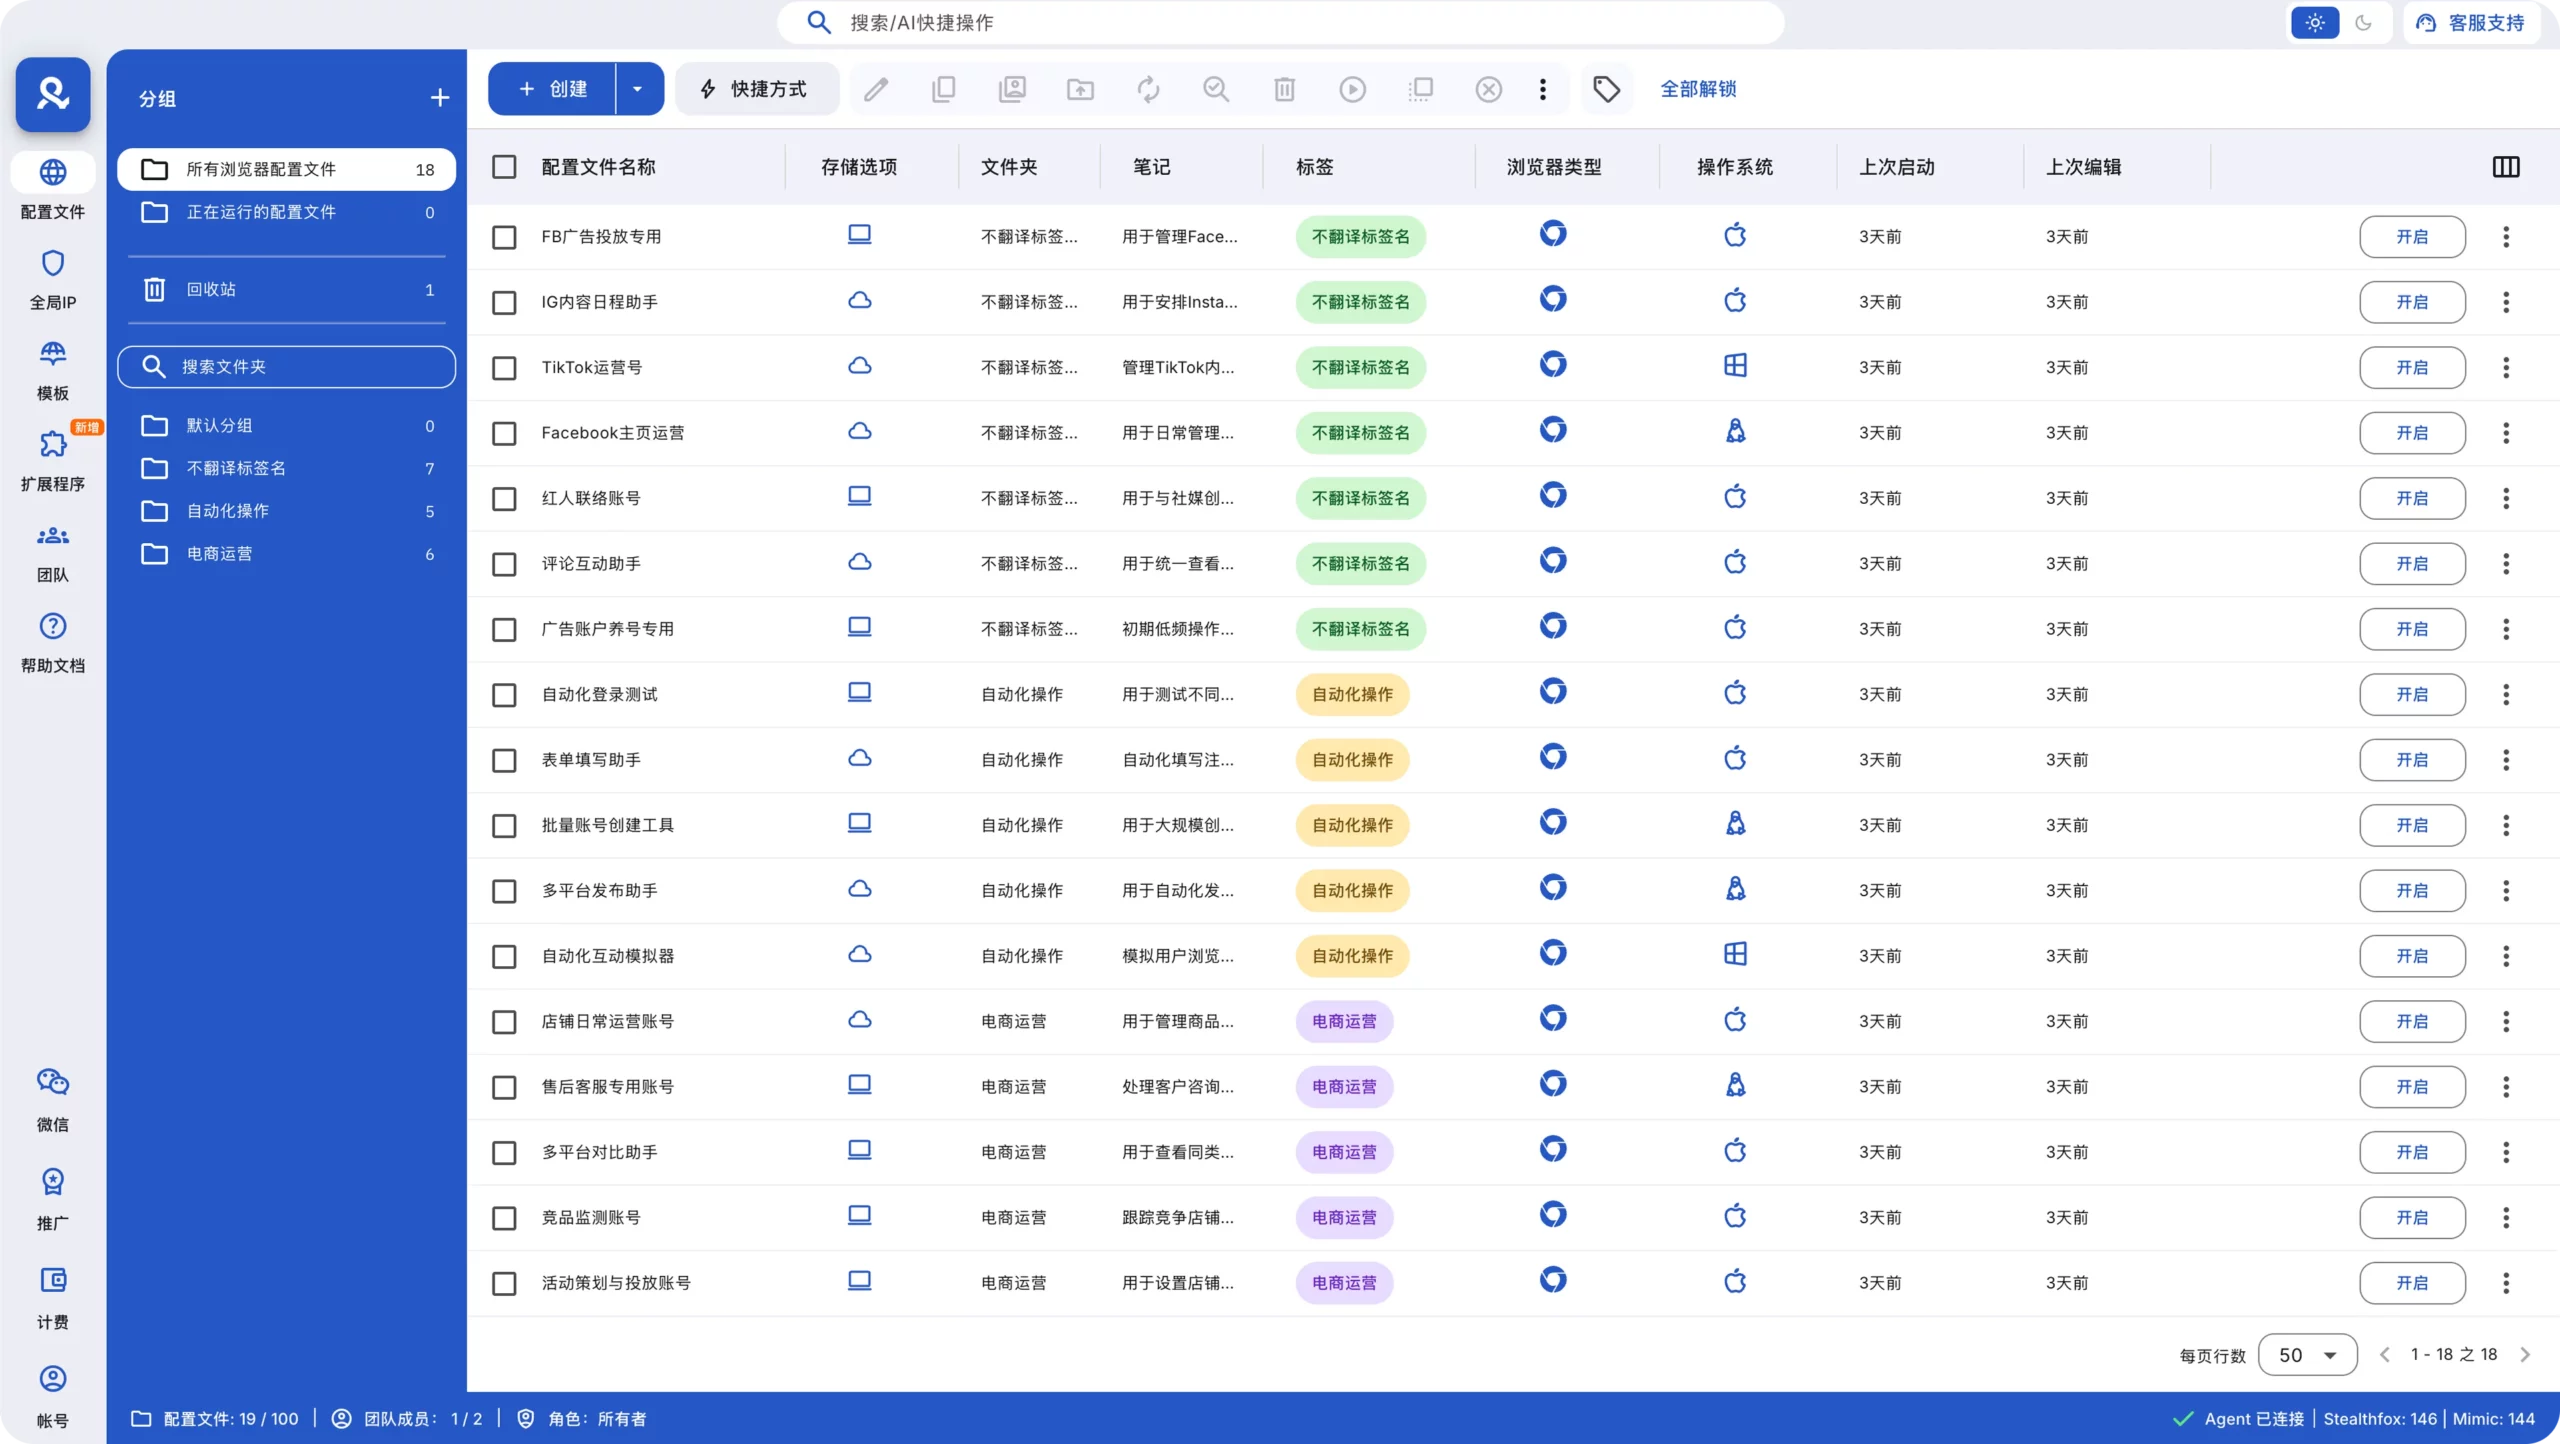Open the 全局IP shield icon
Image resolution: width=2560 pixels, height=1444 pixels.
(x=52, y=263)
